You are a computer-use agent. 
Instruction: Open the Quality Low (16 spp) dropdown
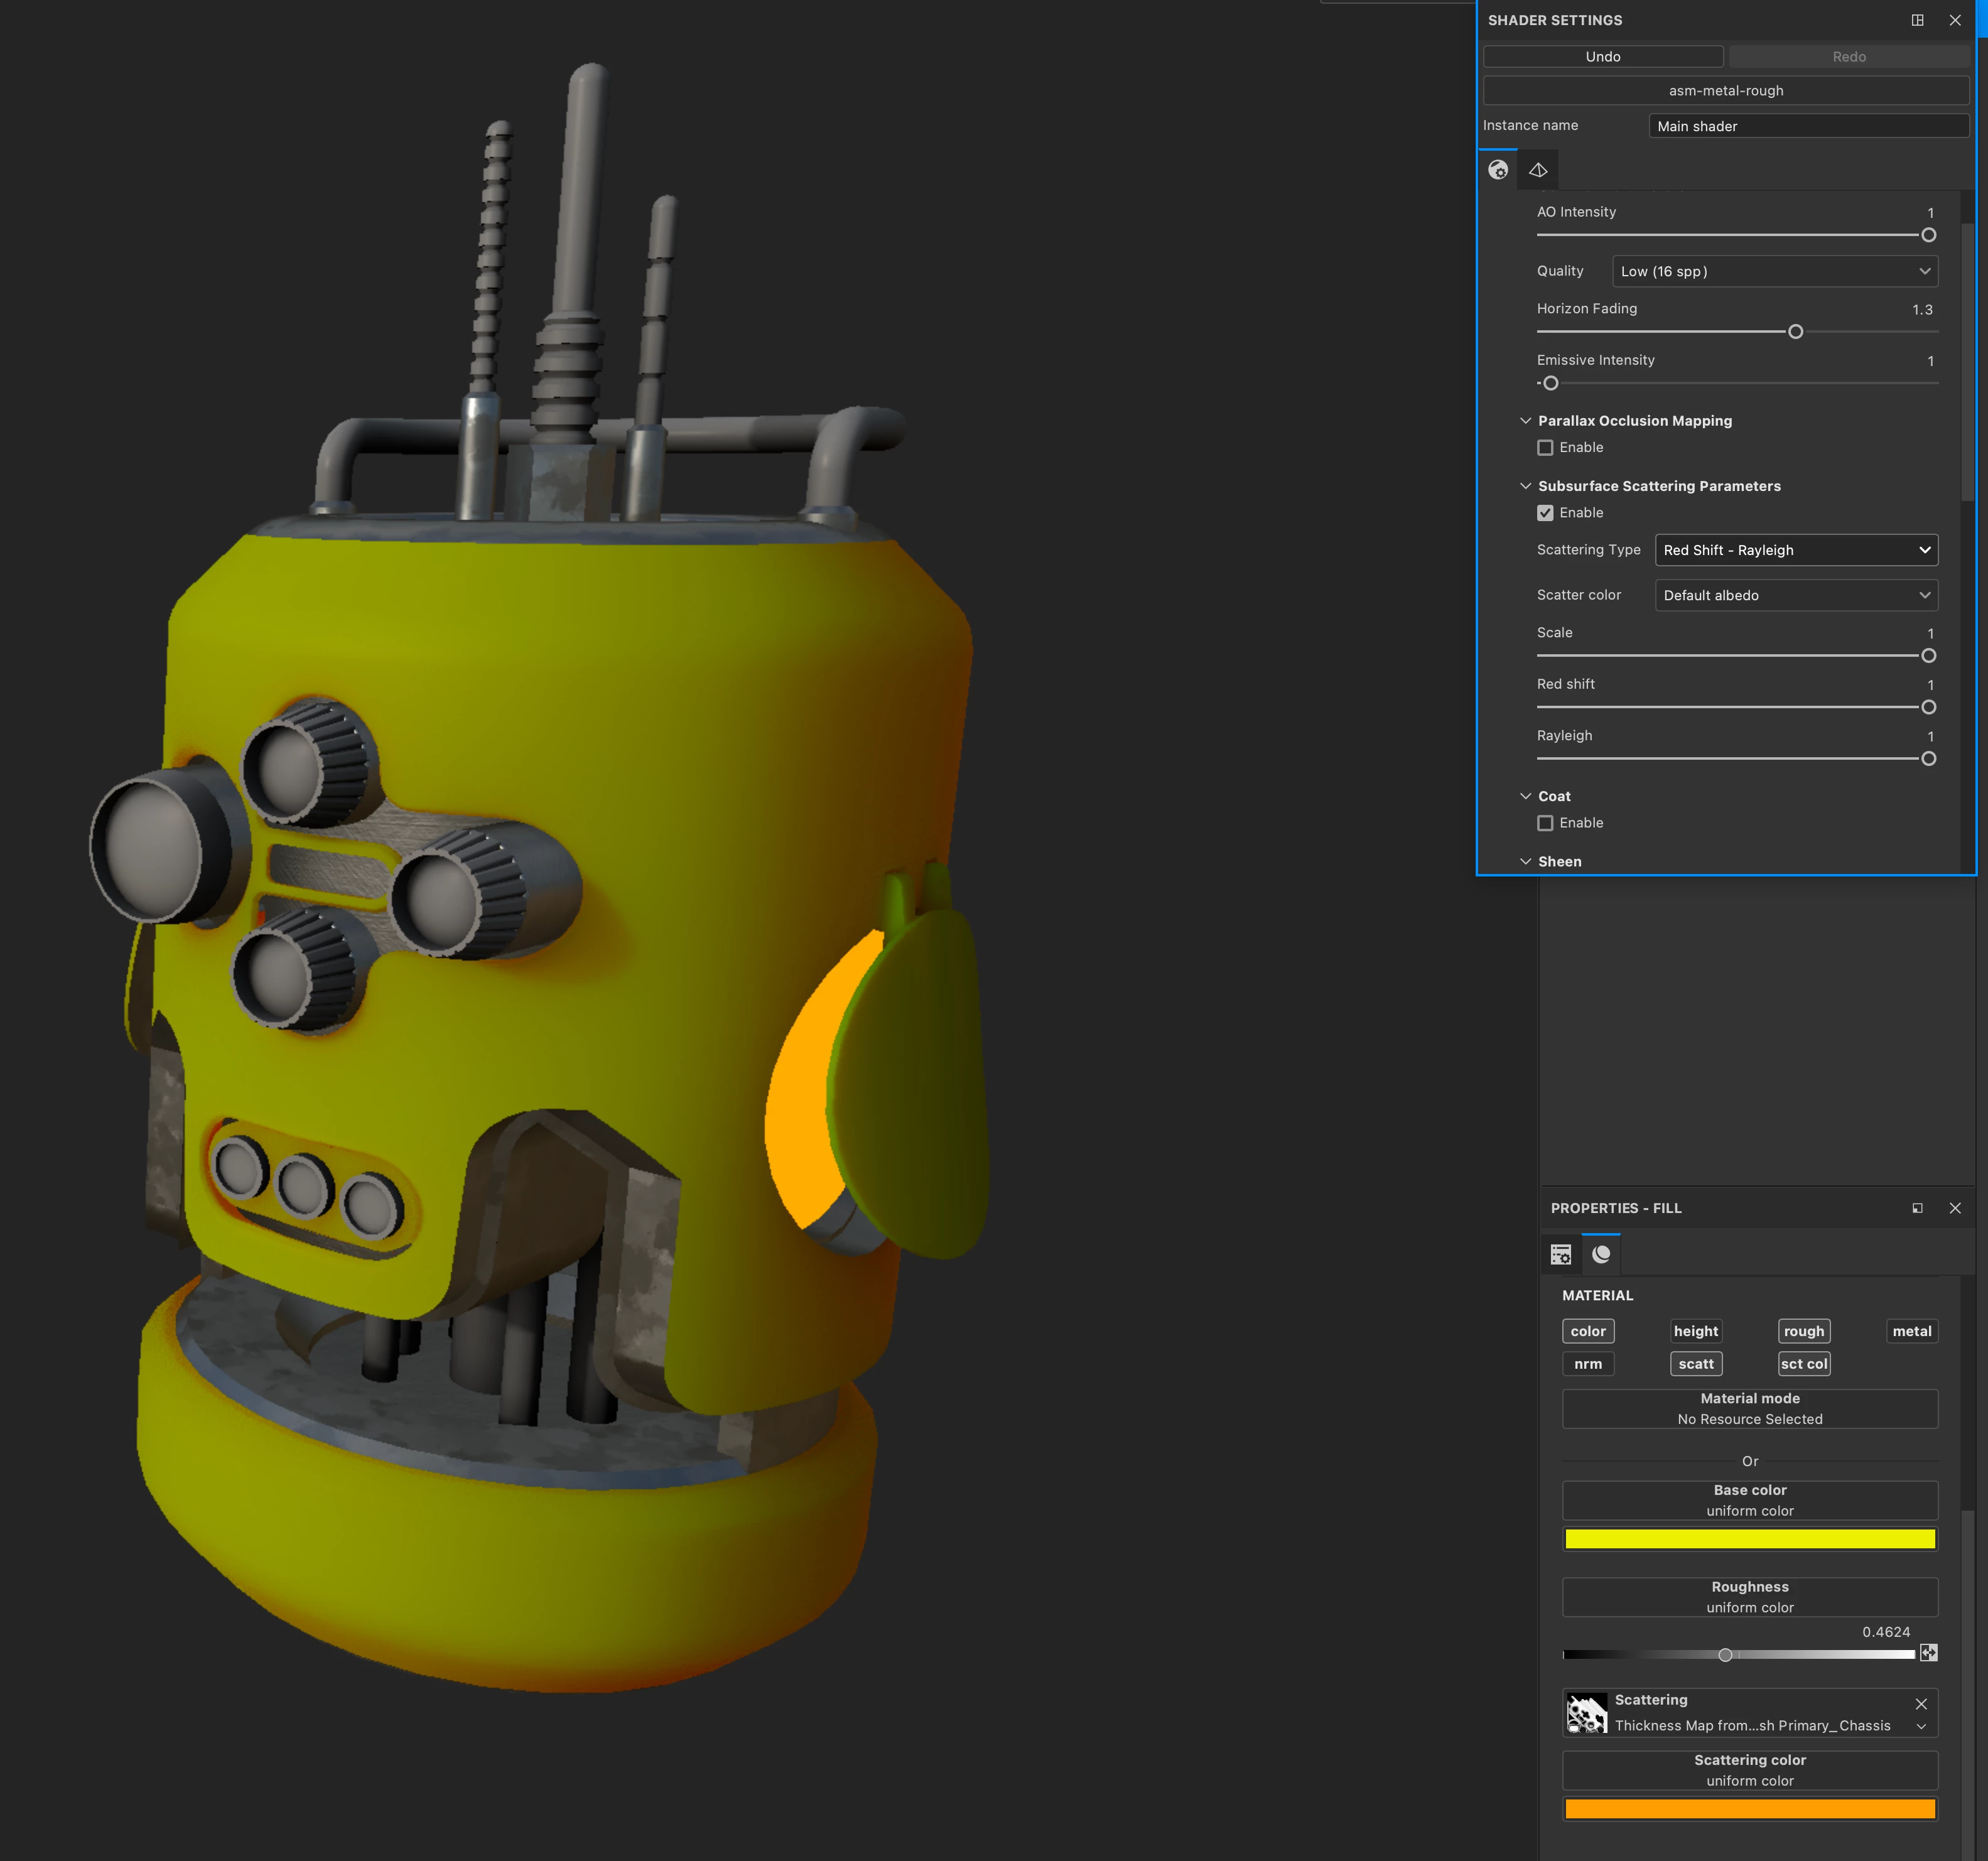point(1774,271)
